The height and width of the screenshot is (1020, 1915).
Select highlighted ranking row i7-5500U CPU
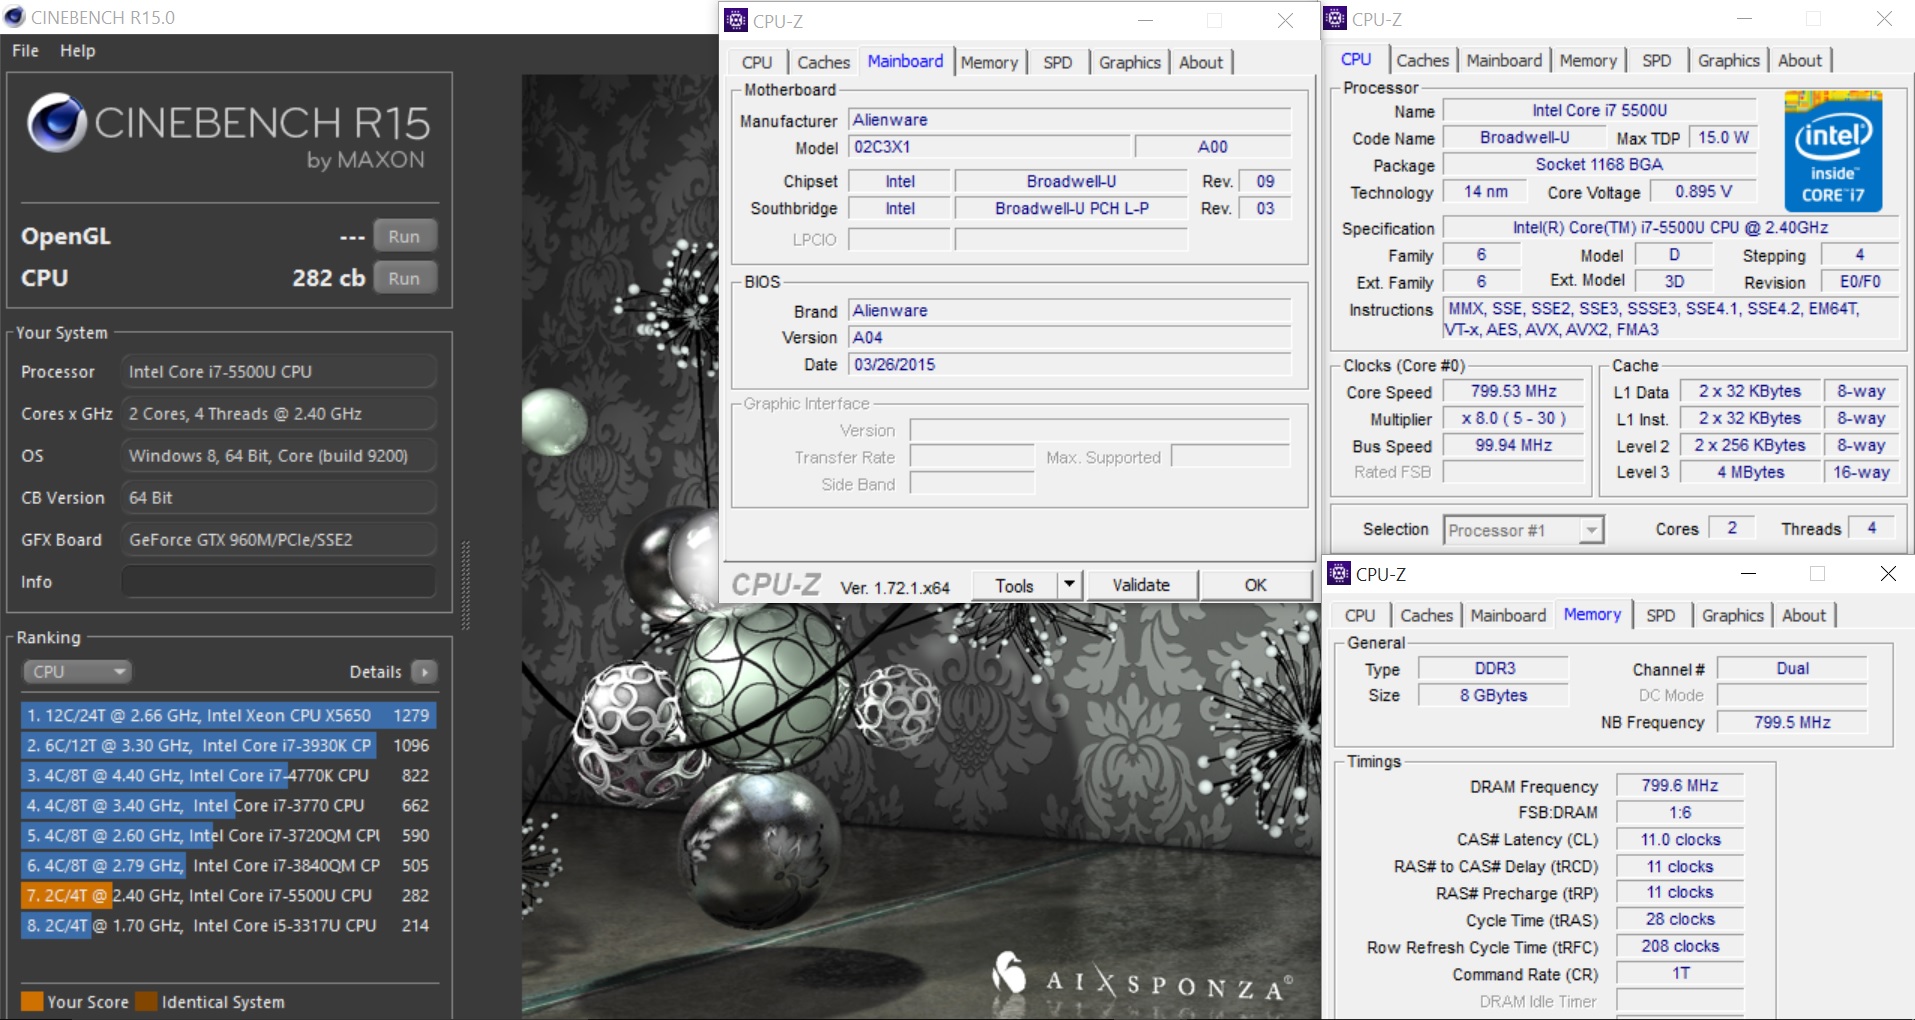(228, 895)
